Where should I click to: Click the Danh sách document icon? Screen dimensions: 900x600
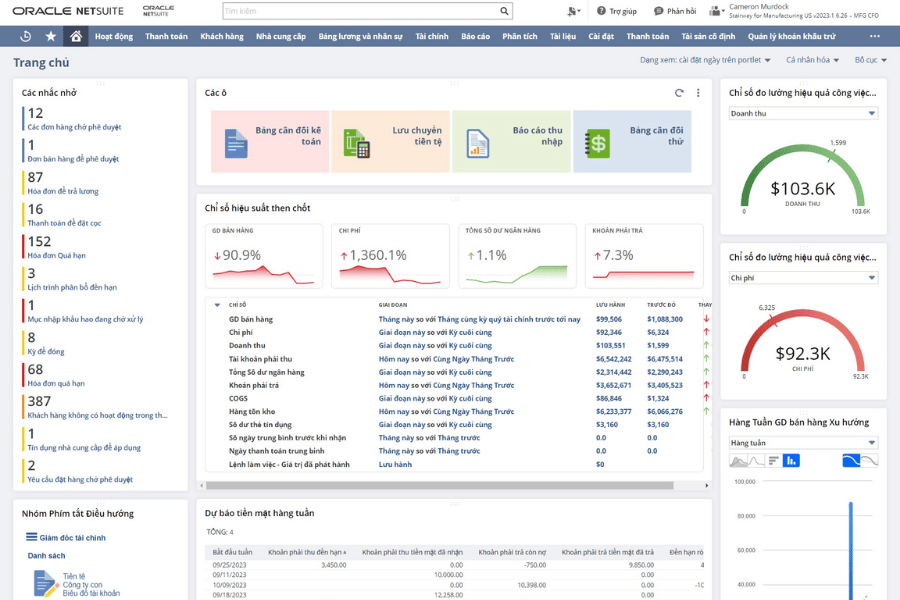tap(45, 583)
